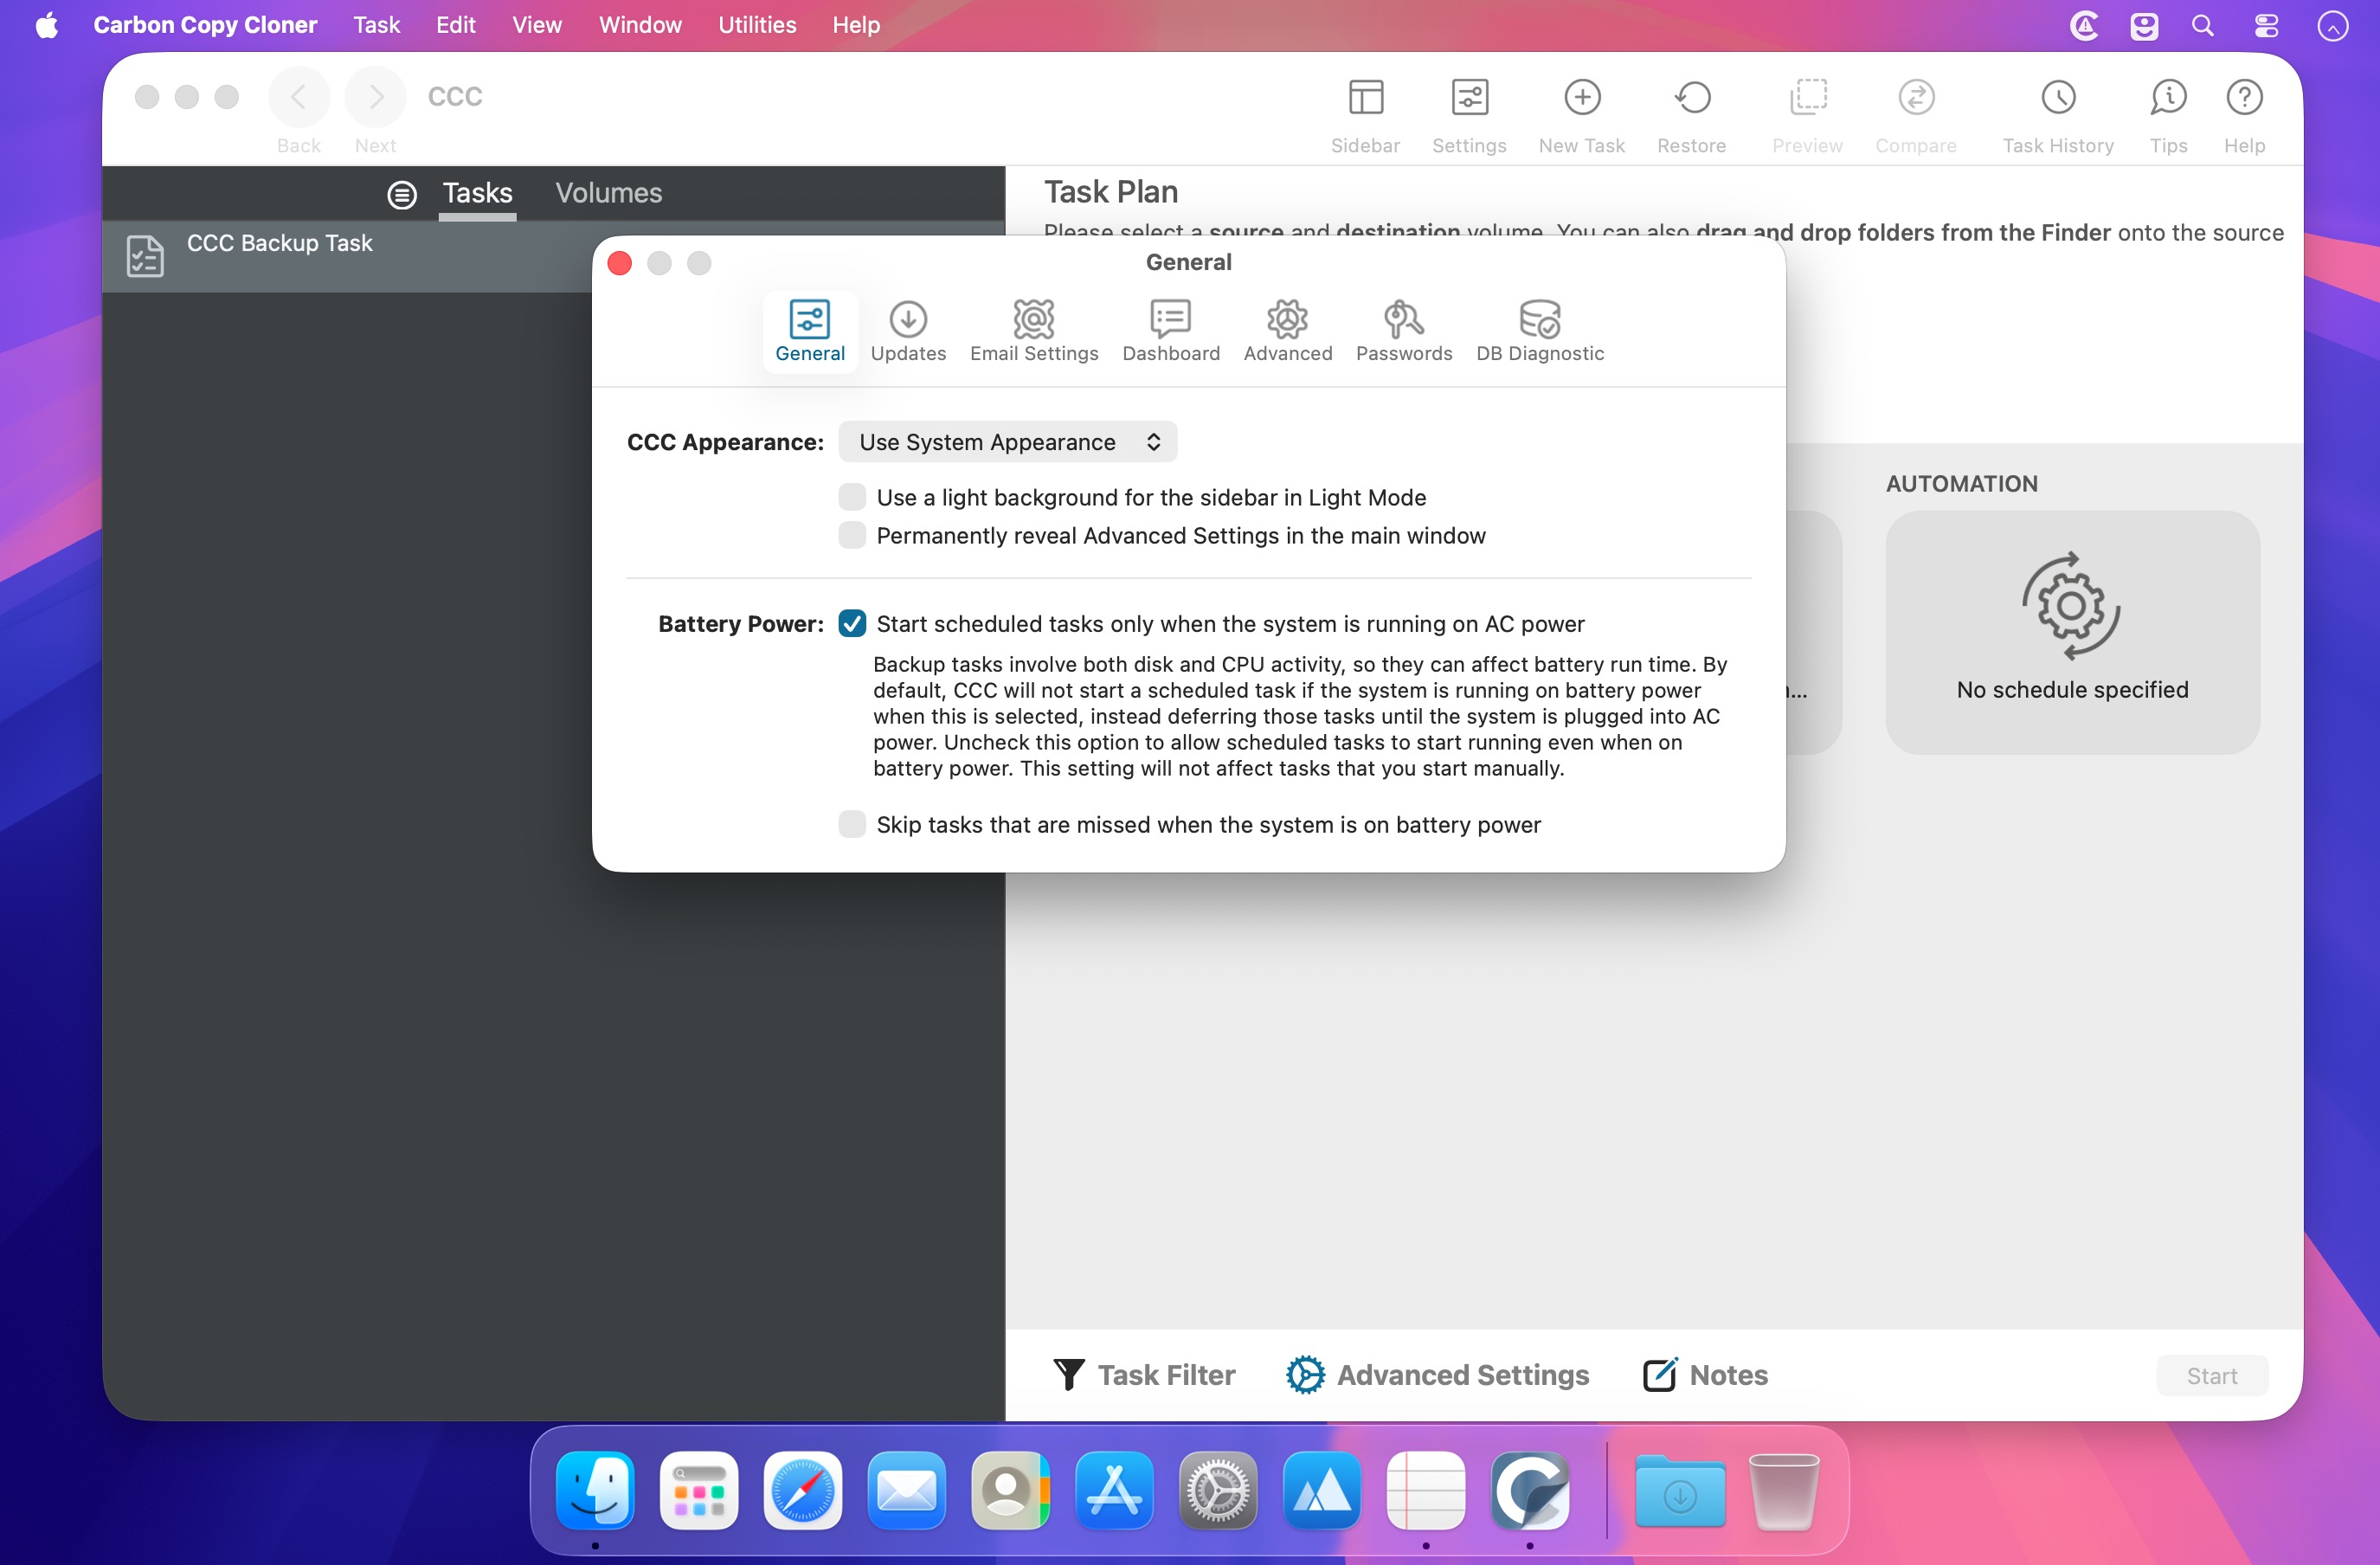Click the Notes pencil icon

pyautogui.click(x=1660, y=1375)
